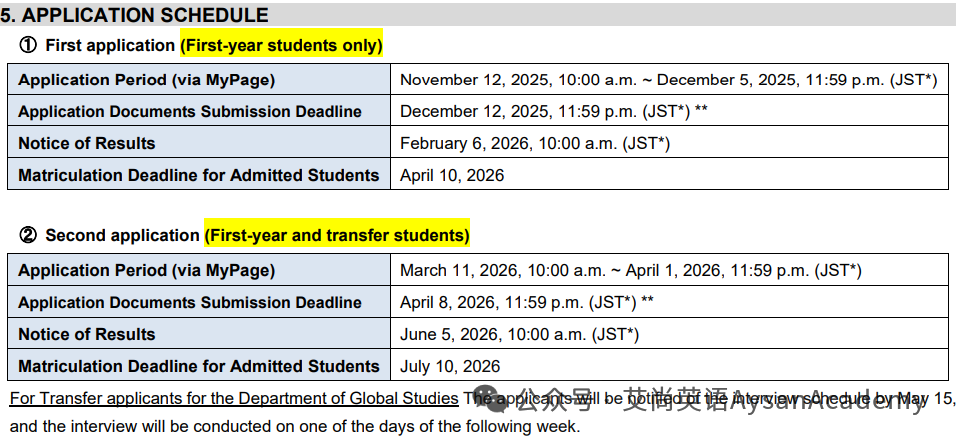Click the June 5, 2026 results cell
Viewport: 956px width, 438px height.
(668, 334)
